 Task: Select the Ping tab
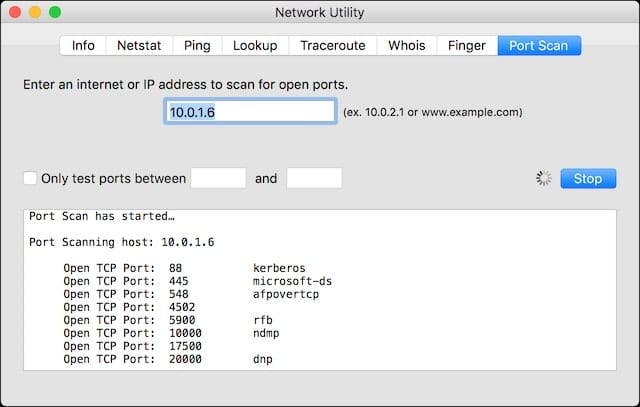click(x=196, y=45)
